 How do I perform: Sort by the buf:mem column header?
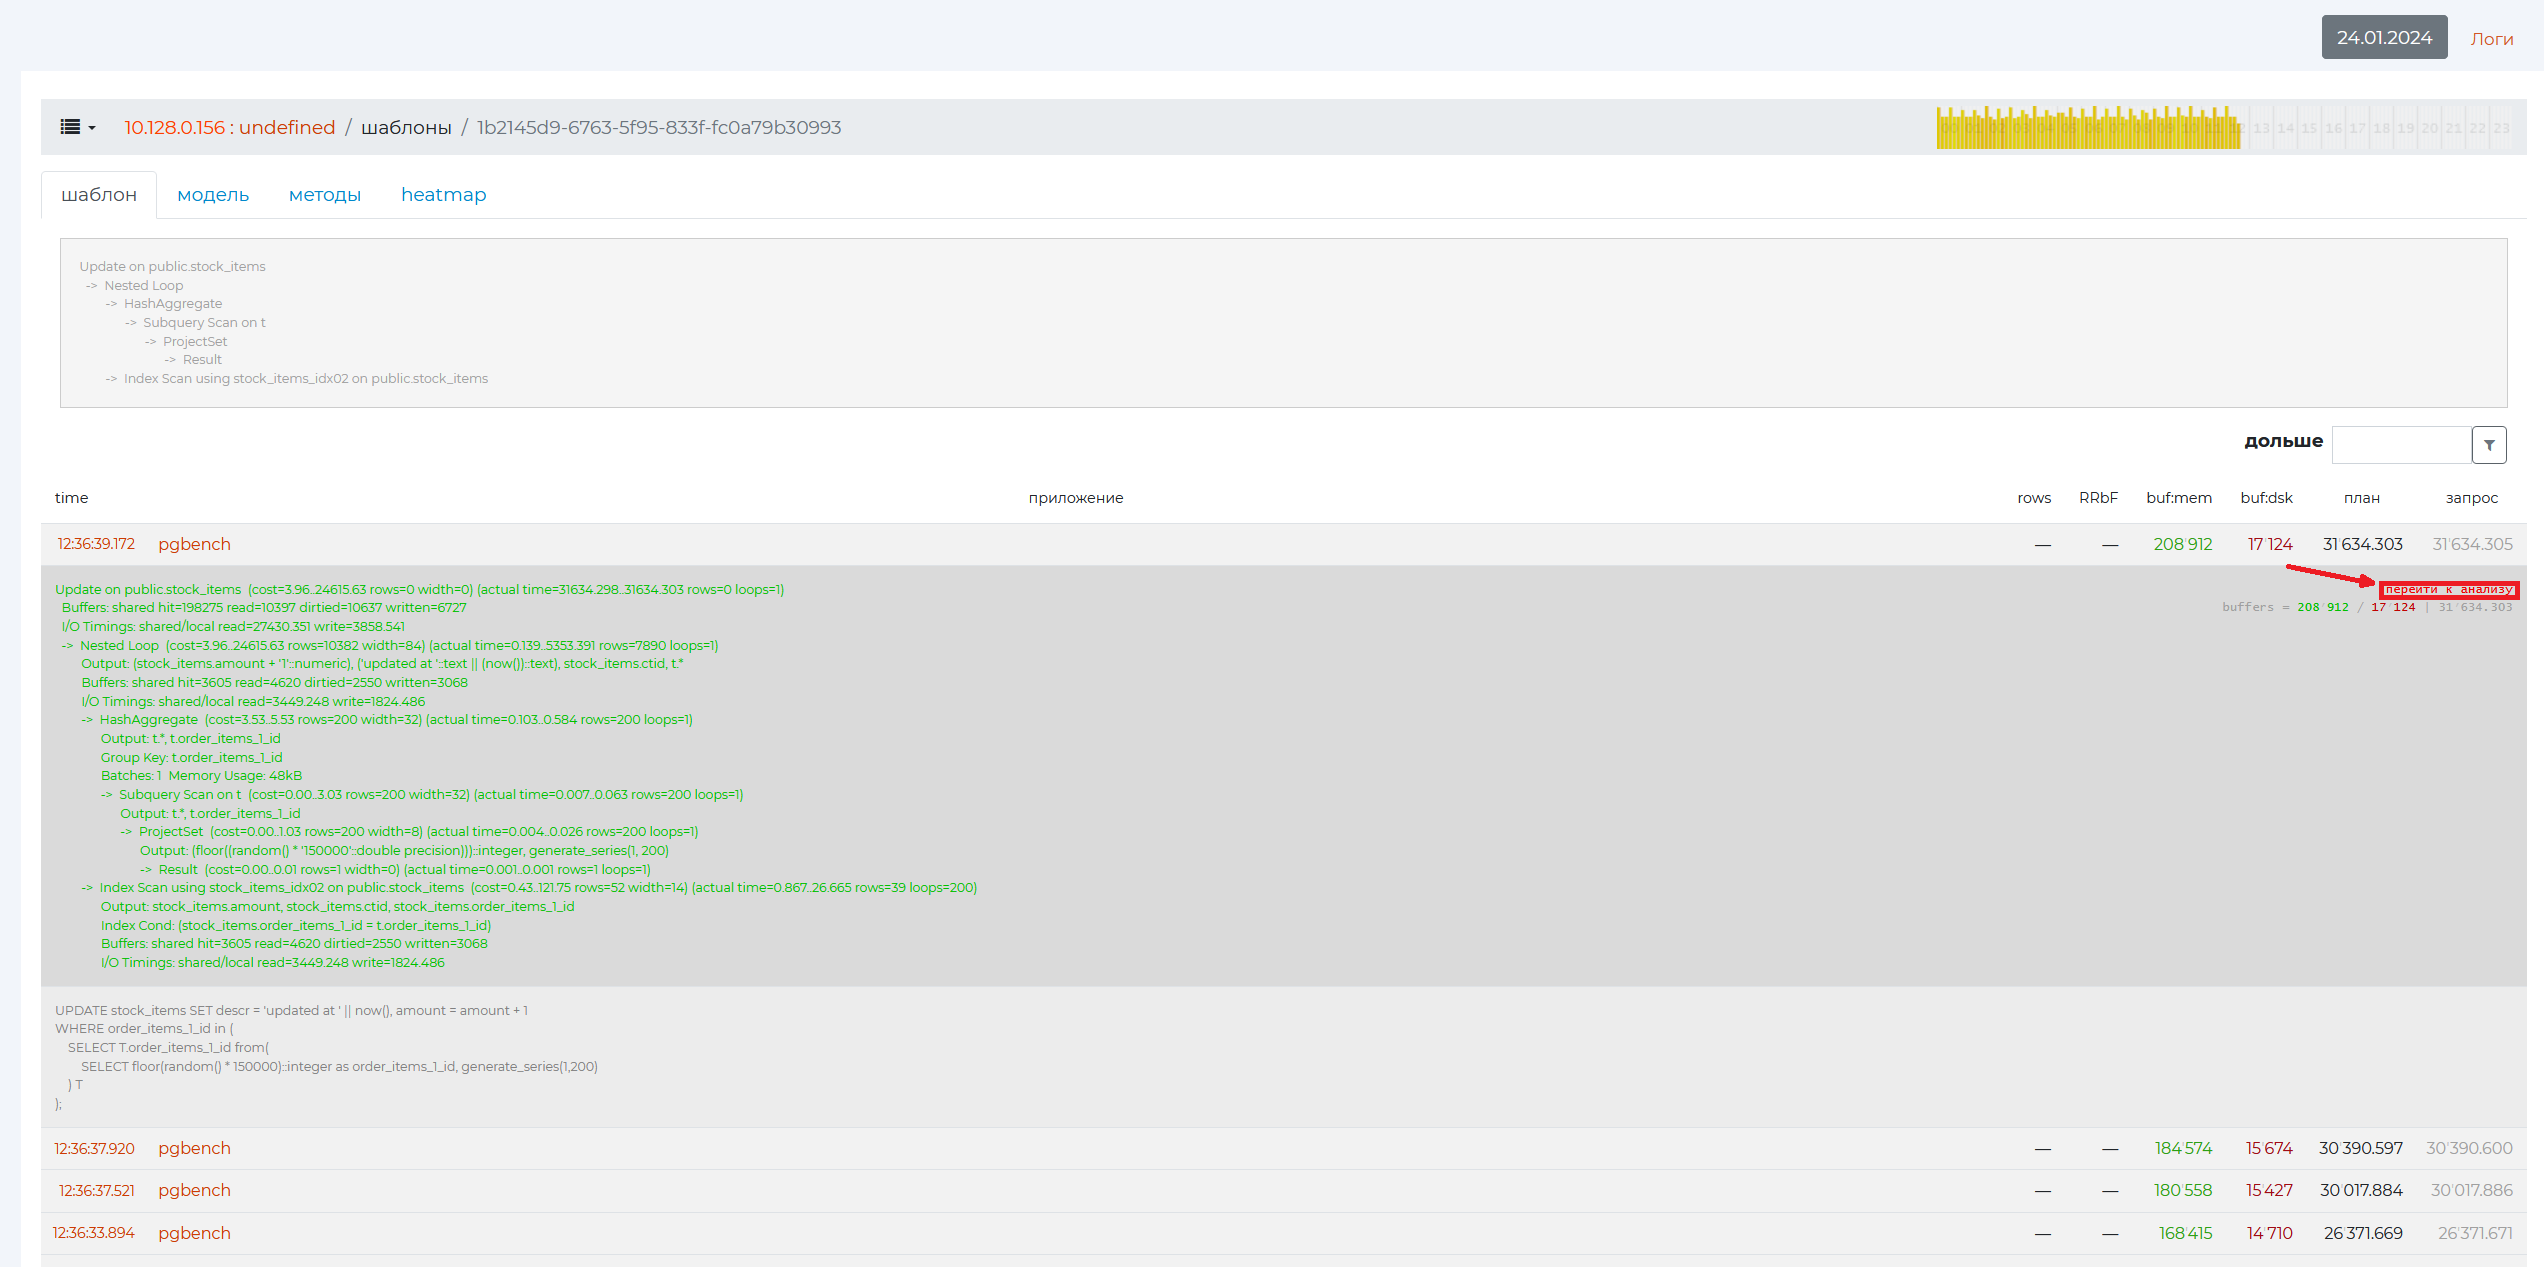pyautogui.click(x=2178, y=498)
